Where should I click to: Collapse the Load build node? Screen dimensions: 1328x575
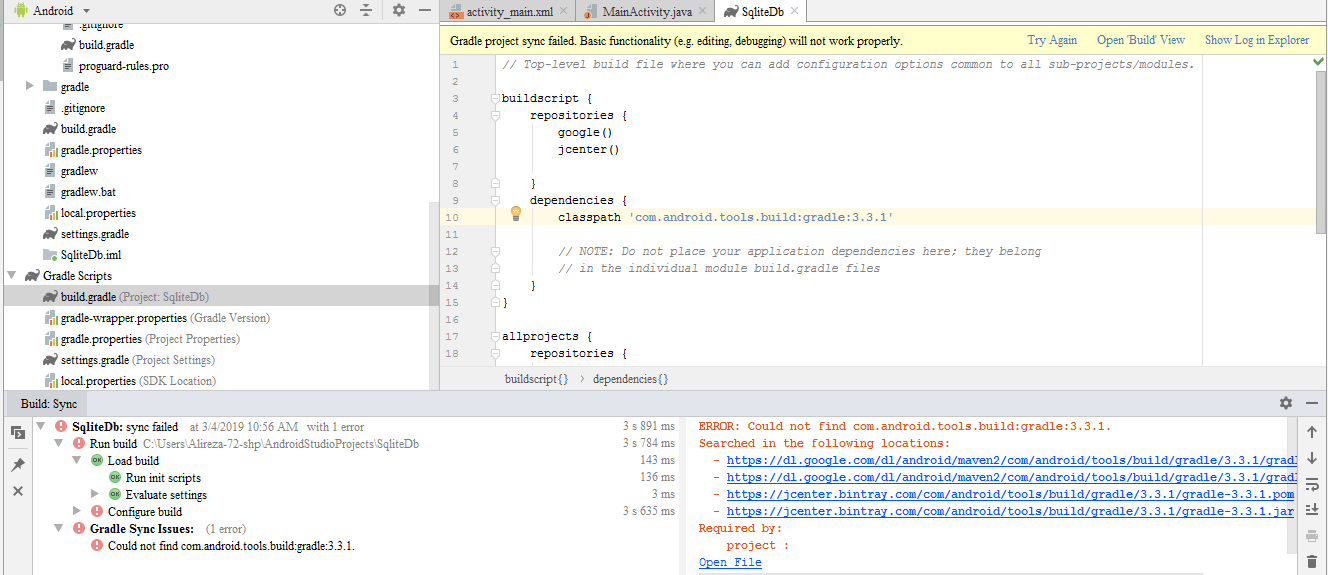(x=77, y=460)
